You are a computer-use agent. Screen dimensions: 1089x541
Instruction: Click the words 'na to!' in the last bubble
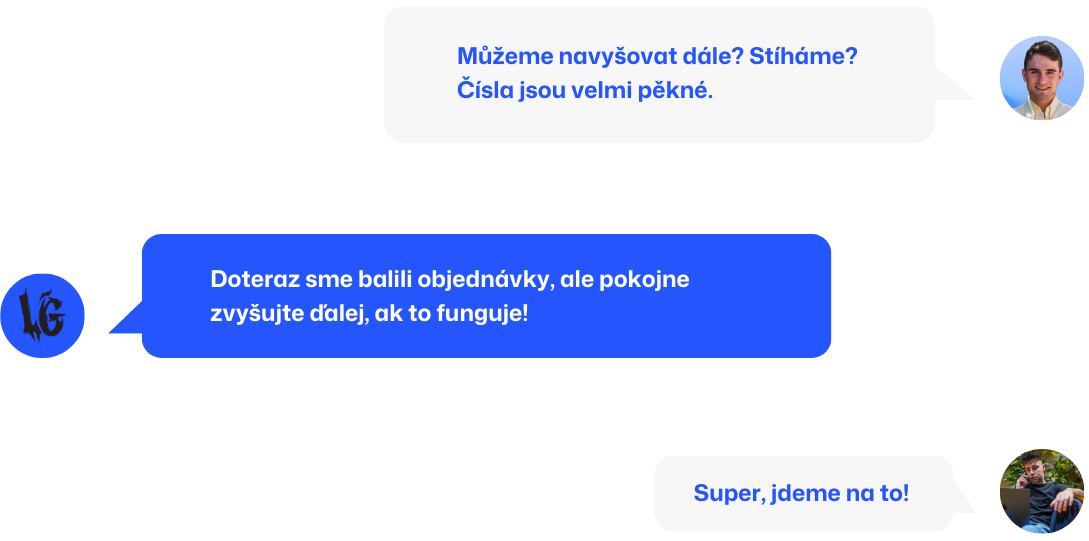pyautogui.click(x=880, y=493)
